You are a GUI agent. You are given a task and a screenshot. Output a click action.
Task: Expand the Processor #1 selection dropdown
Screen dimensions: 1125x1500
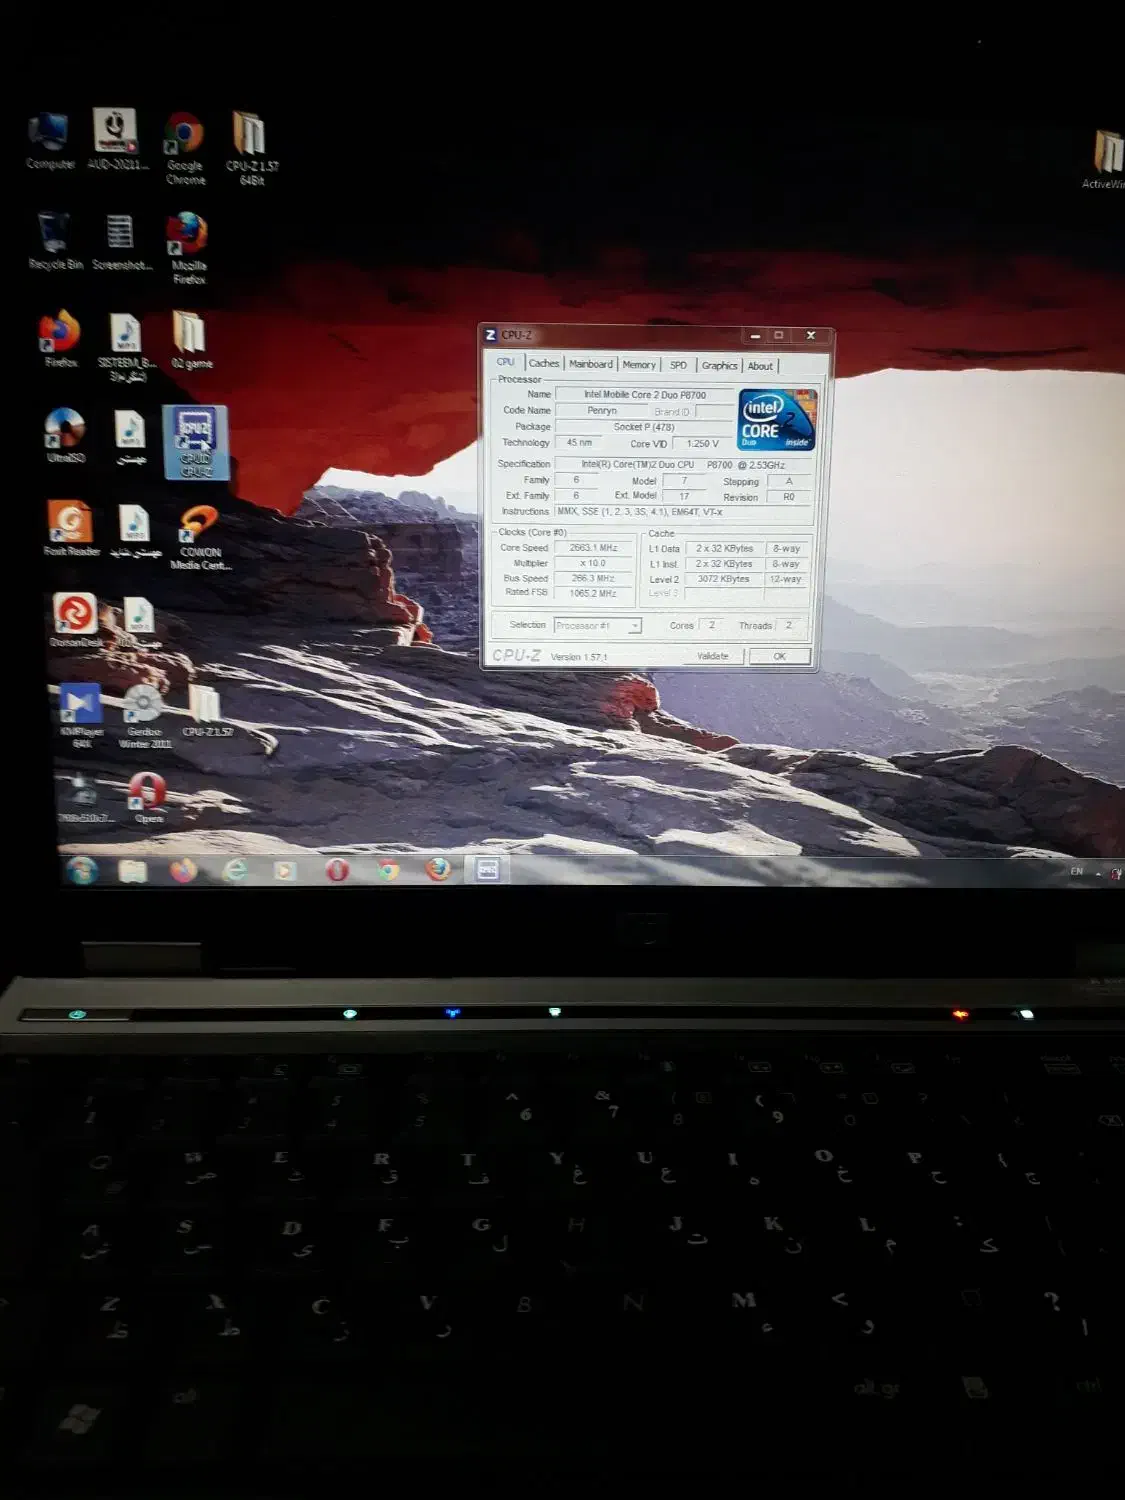634,626
